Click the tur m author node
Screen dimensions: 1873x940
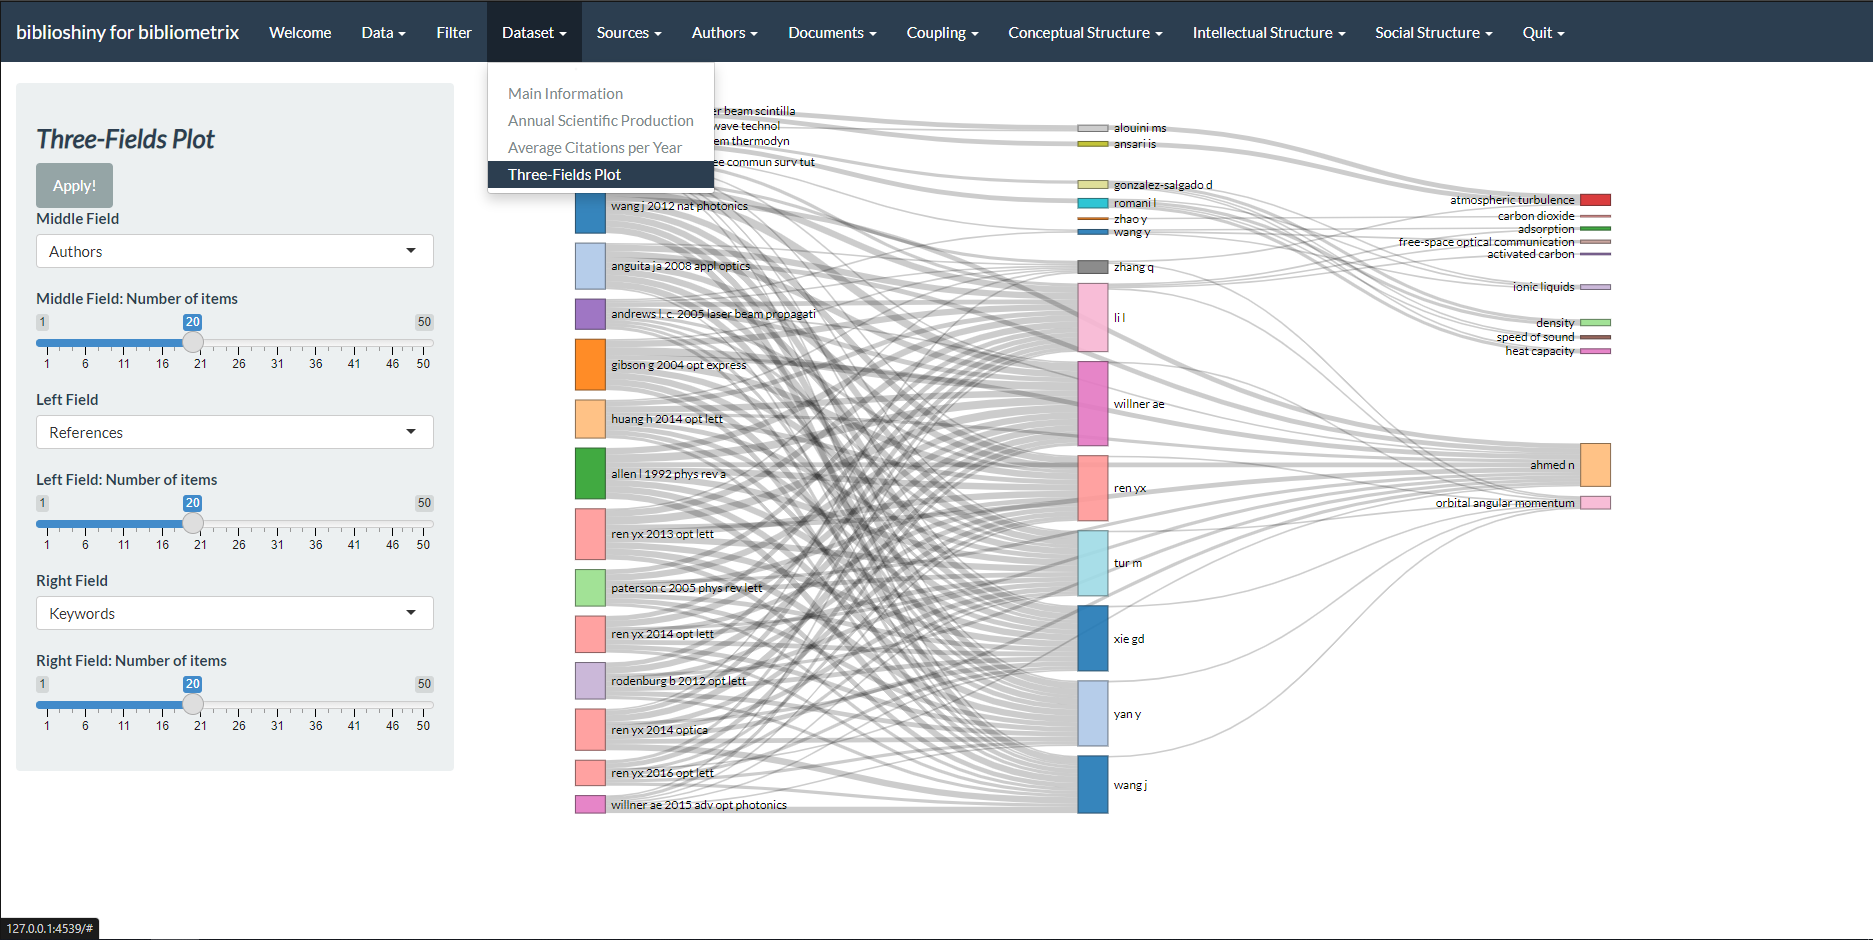pos(1093,563)
